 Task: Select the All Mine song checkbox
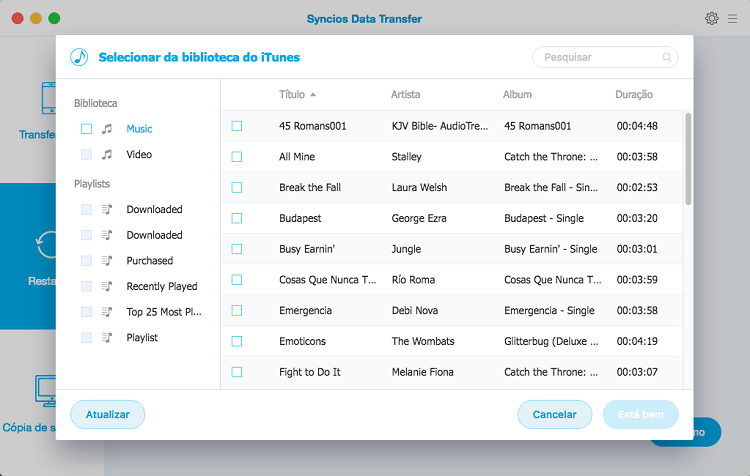tap(237, 156)
